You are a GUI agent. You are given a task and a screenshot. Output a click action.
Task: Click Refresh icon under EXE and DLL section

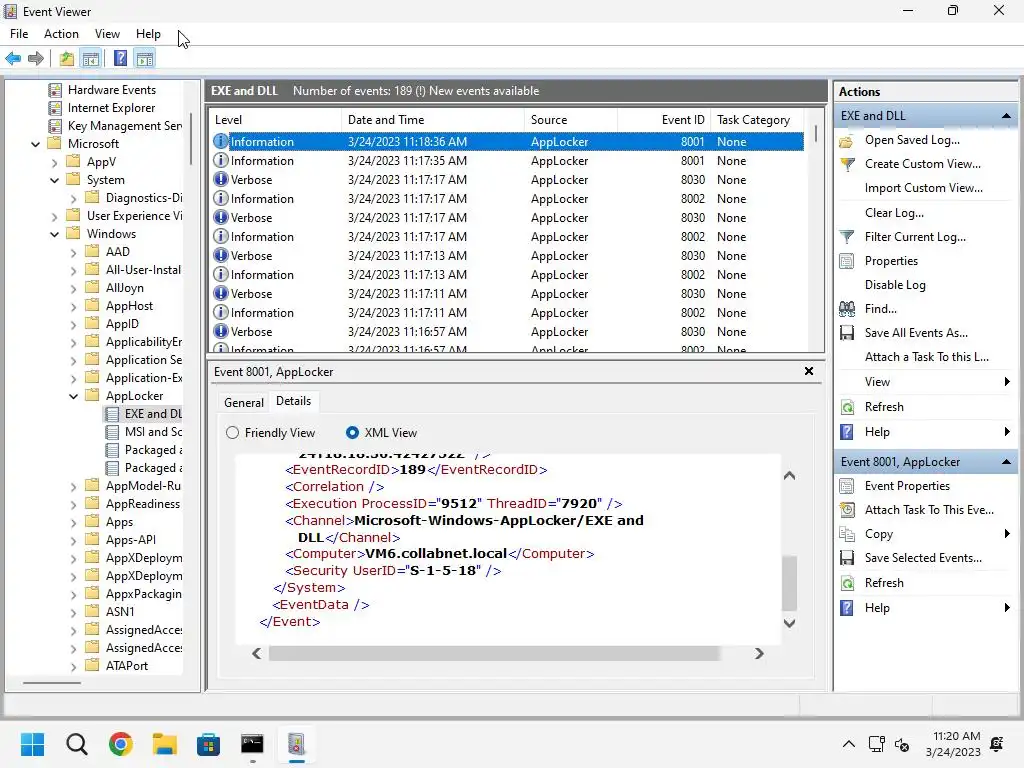[x=846, y=408]
